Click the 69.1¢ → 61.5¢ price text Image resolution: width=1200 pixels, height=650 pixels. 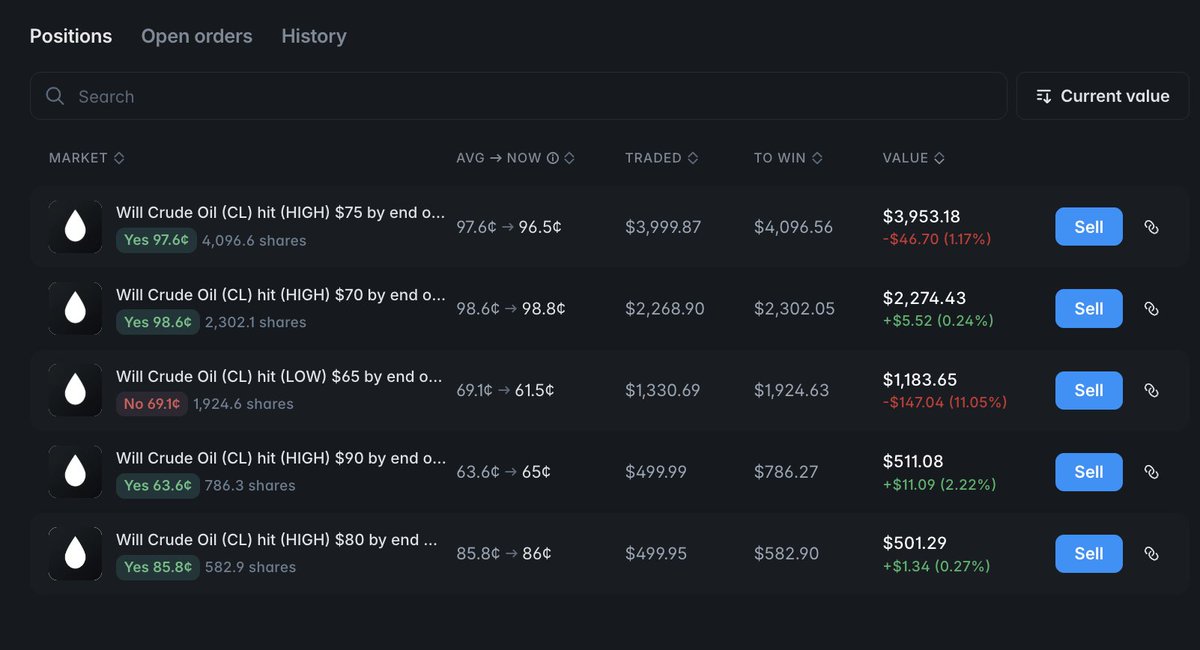point(505,390)
